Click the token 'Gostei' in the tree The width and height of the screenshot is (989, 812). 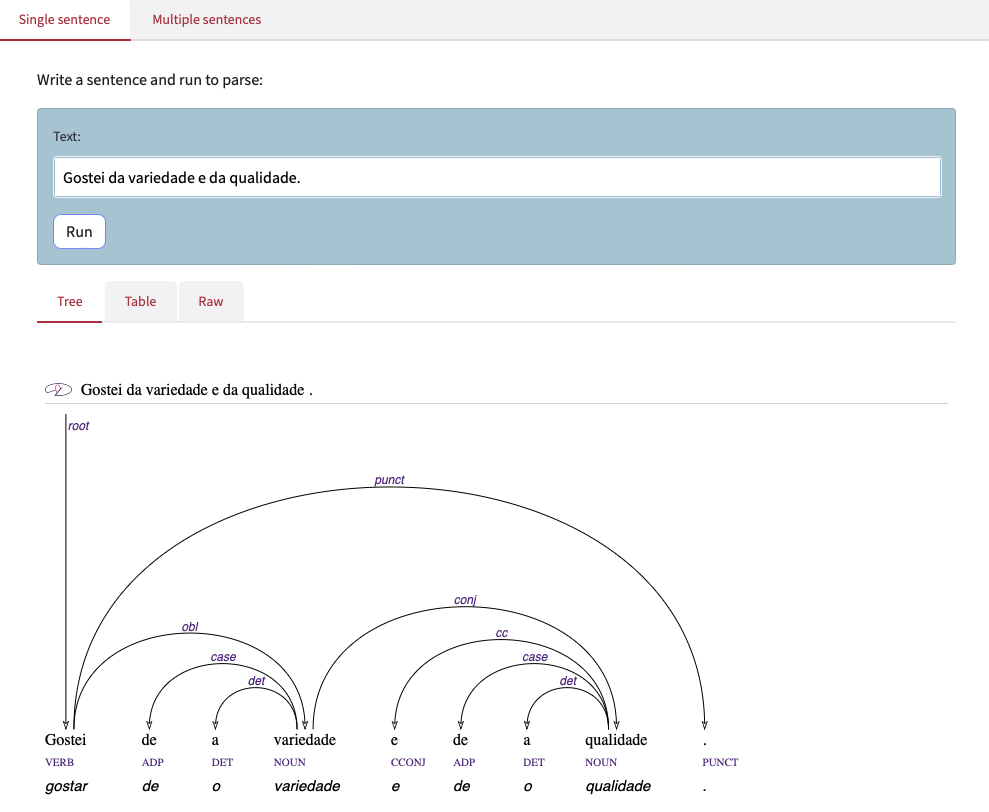[66, 740]
